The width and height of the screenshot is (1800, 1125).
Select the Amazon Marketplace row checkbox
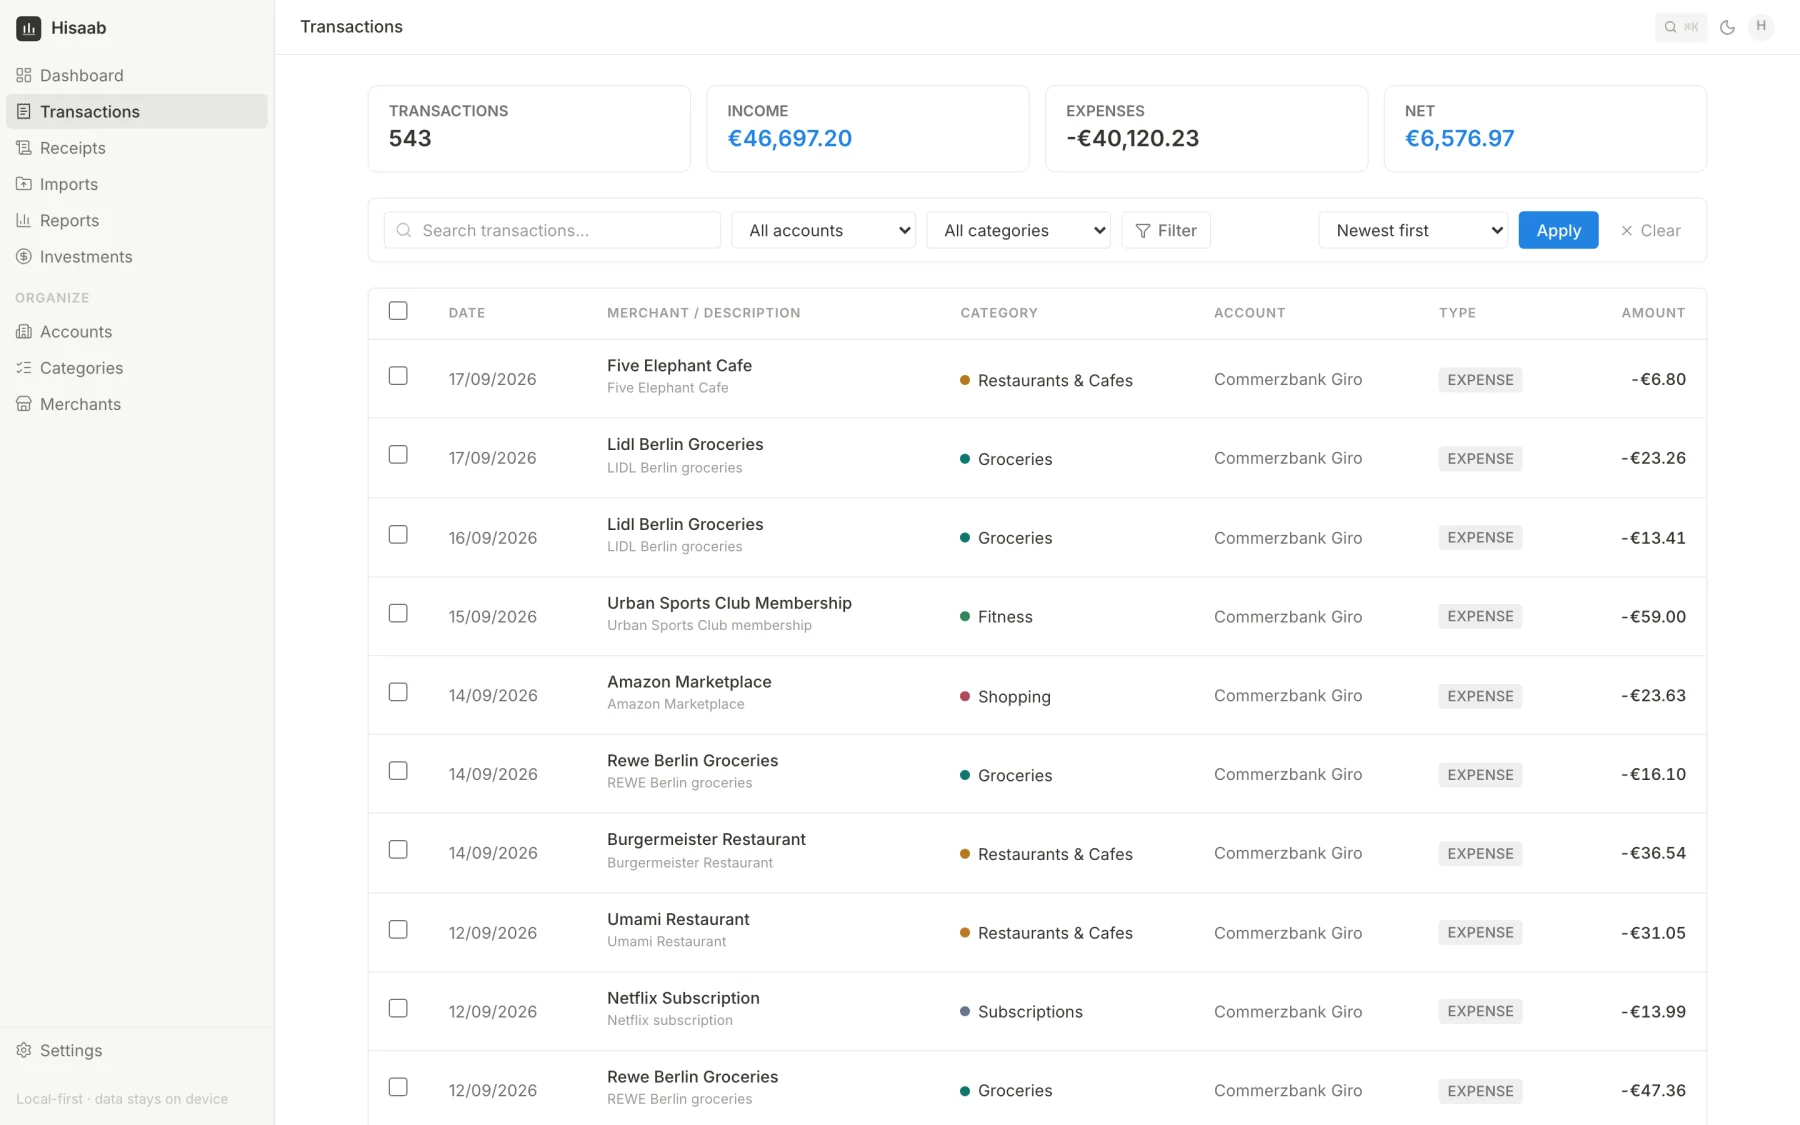coord(398,692)
